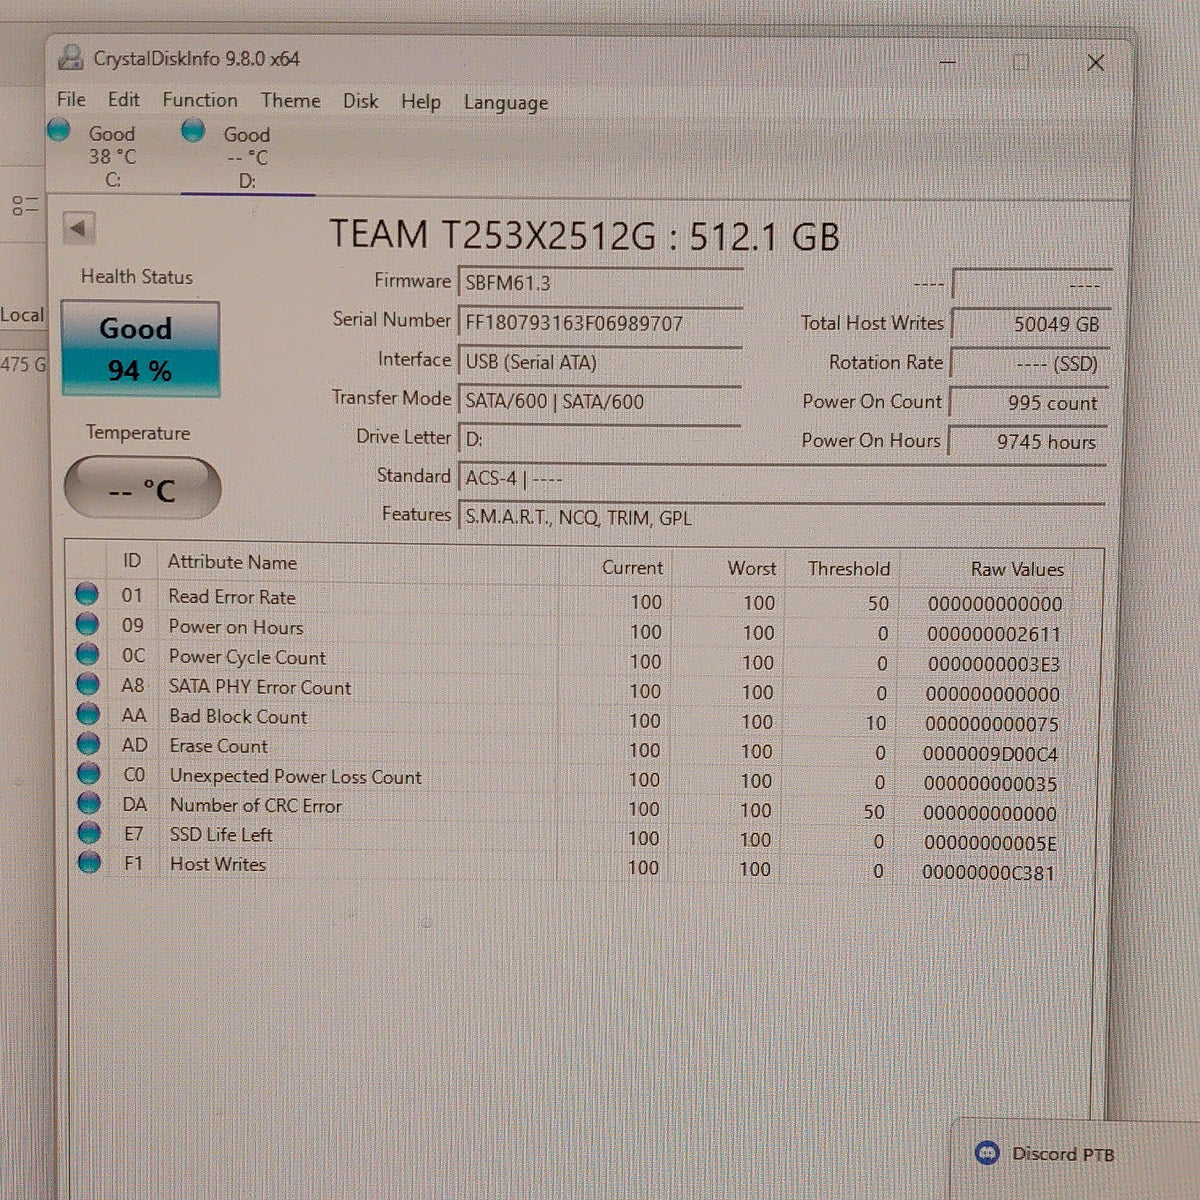Select the D: drive status orb
The image size is (1200, 1200).
pyautogui.click(x=193, y=130)
